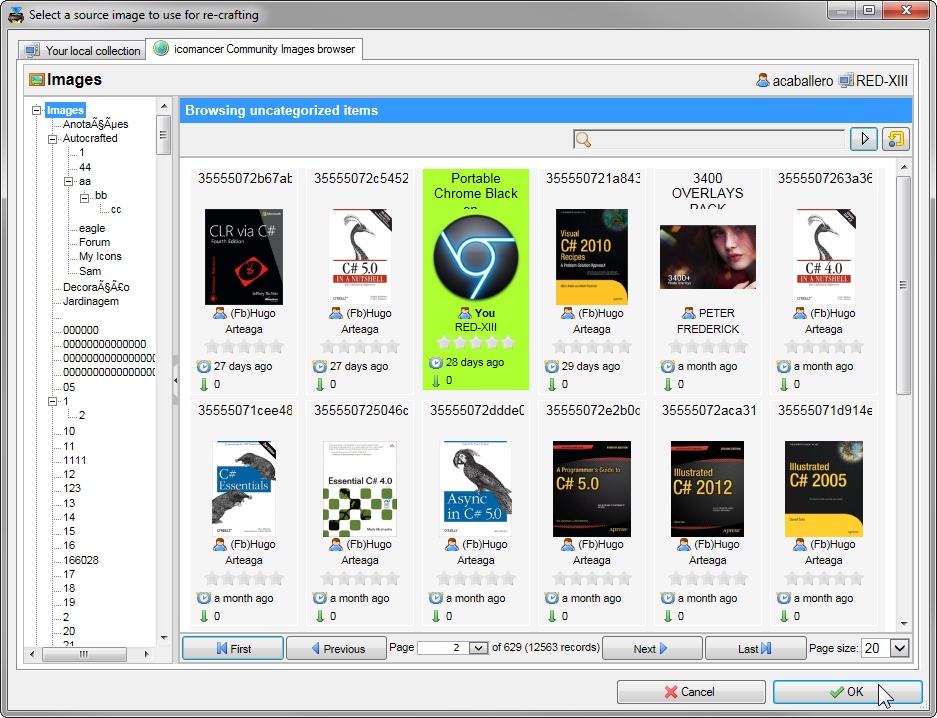
Task: Select the 166028 tree folder
Action: (81, 560)
